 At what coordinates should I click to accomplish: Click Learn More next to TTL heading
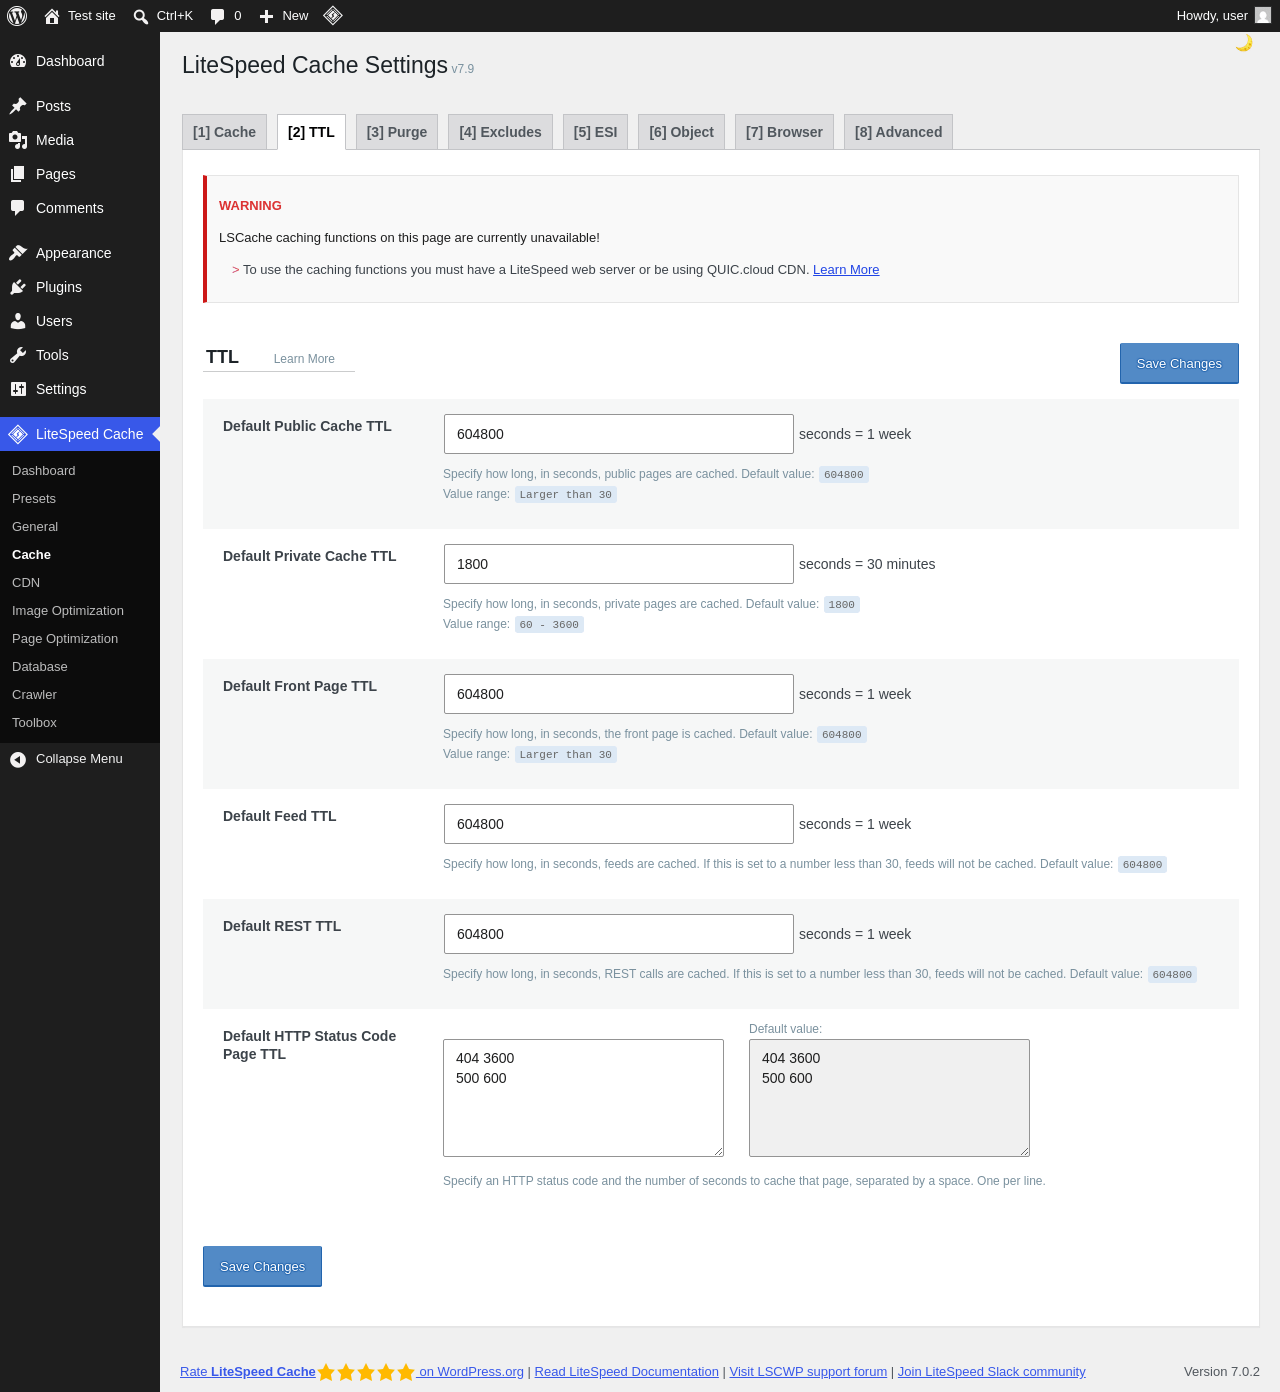pyautogui.click(x=304, y=359)
